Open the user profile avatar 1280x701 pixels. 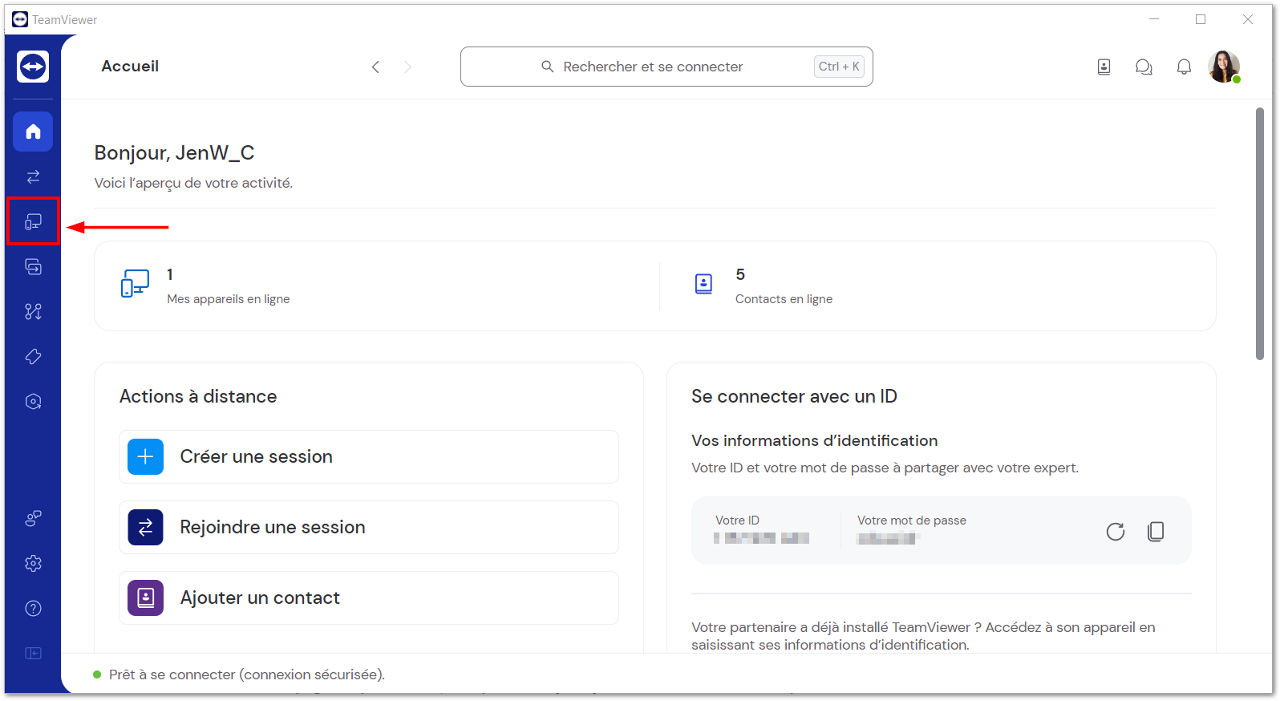click(x=1224, y=67)
